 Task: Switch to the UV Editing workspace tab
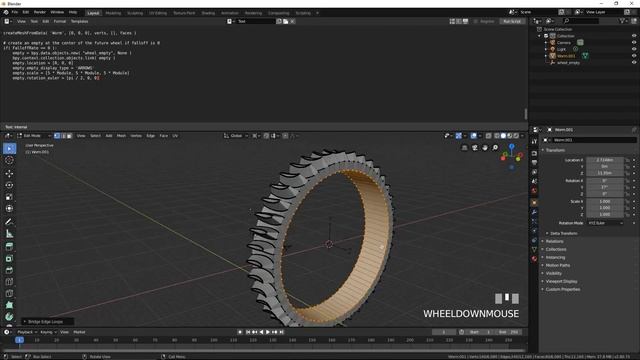tap(158, 13)
